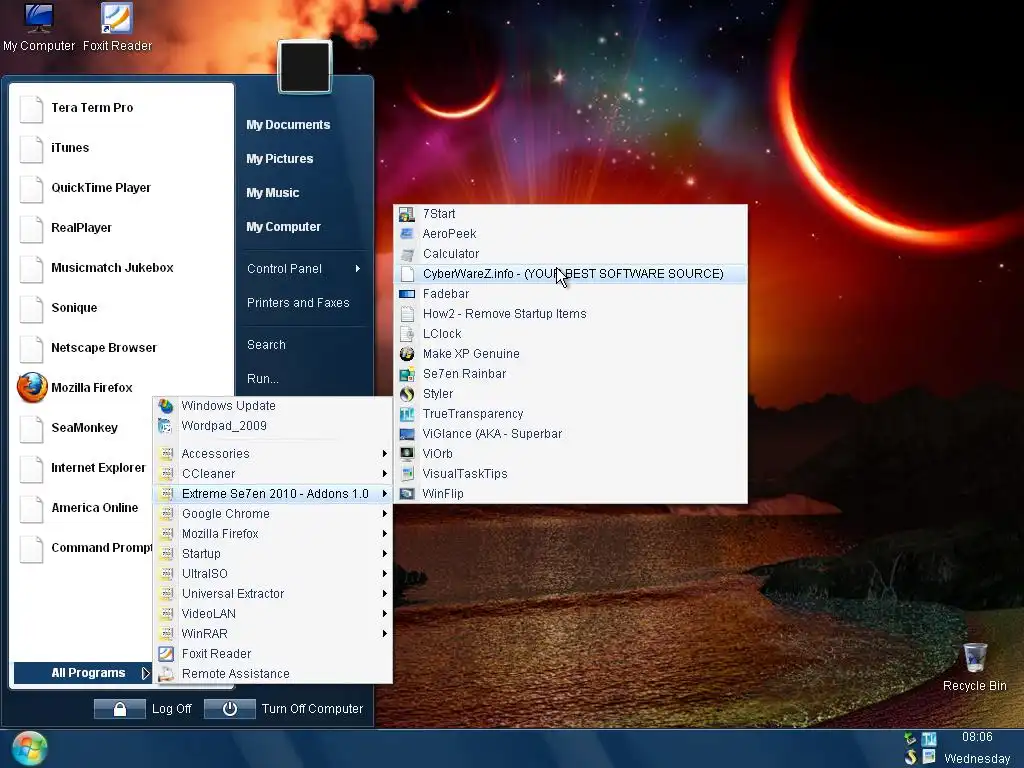Image resolution: width=1024 pixels, height=768 pixels.
Task: Open My Documents from Start menu
Action: 288,125
